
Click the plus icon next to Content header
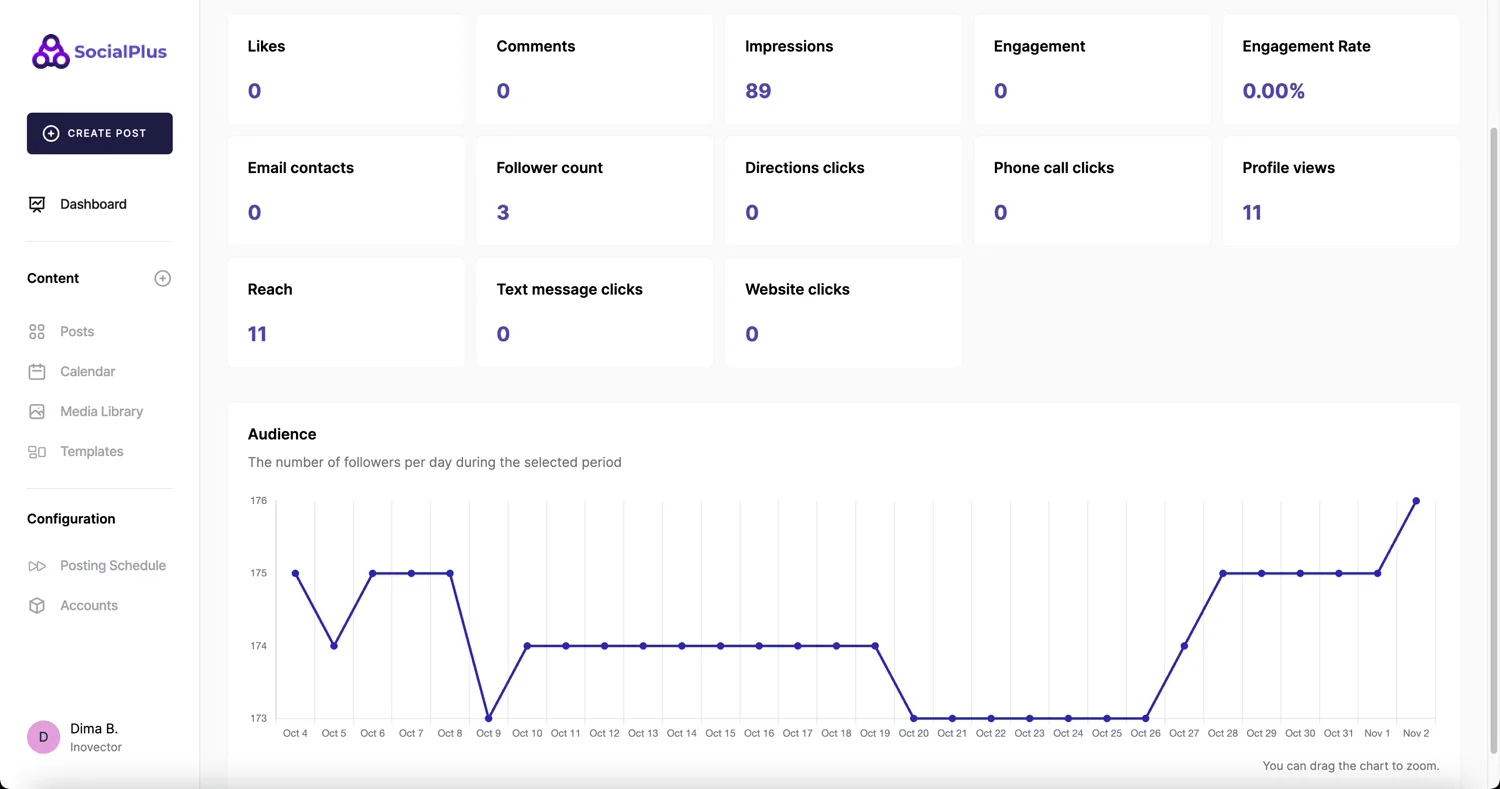click(x=162, y=278)
